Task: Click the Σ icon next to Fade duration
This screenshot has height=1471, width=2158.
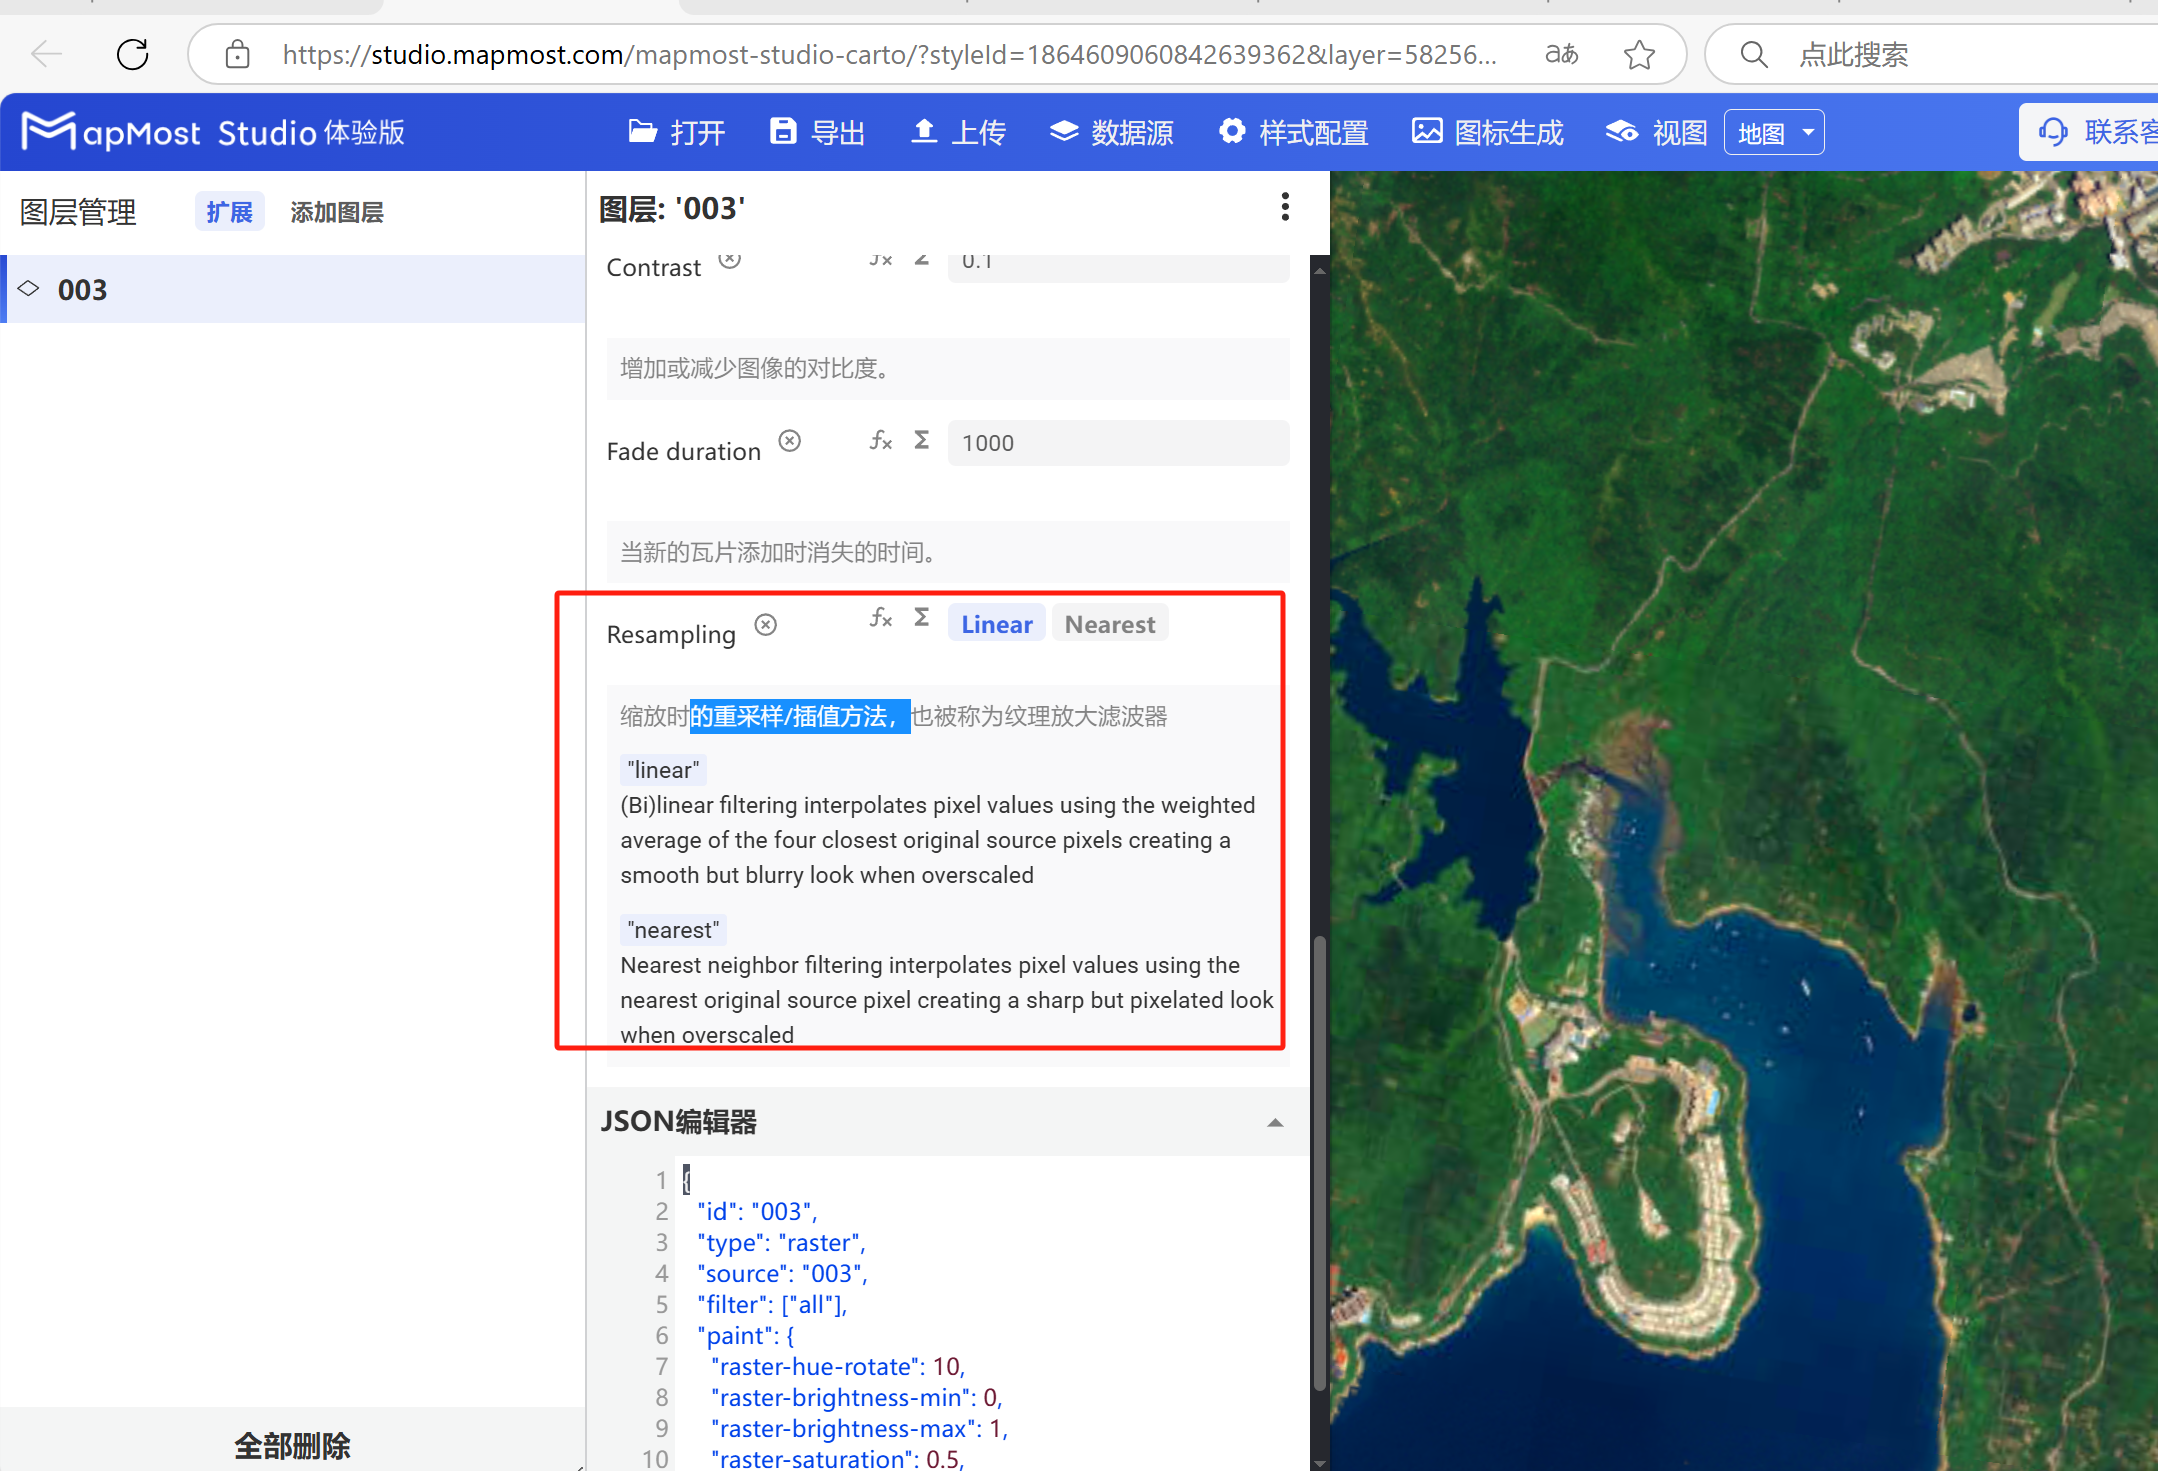Action: [x=920, y=439]
